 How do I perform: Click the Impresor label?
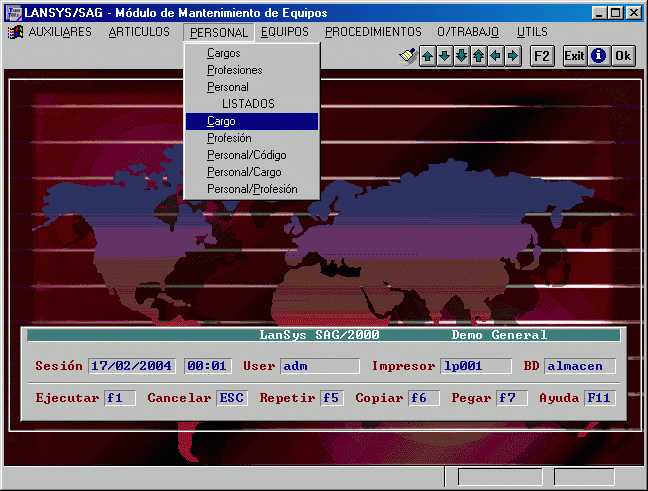coord(403,366)
